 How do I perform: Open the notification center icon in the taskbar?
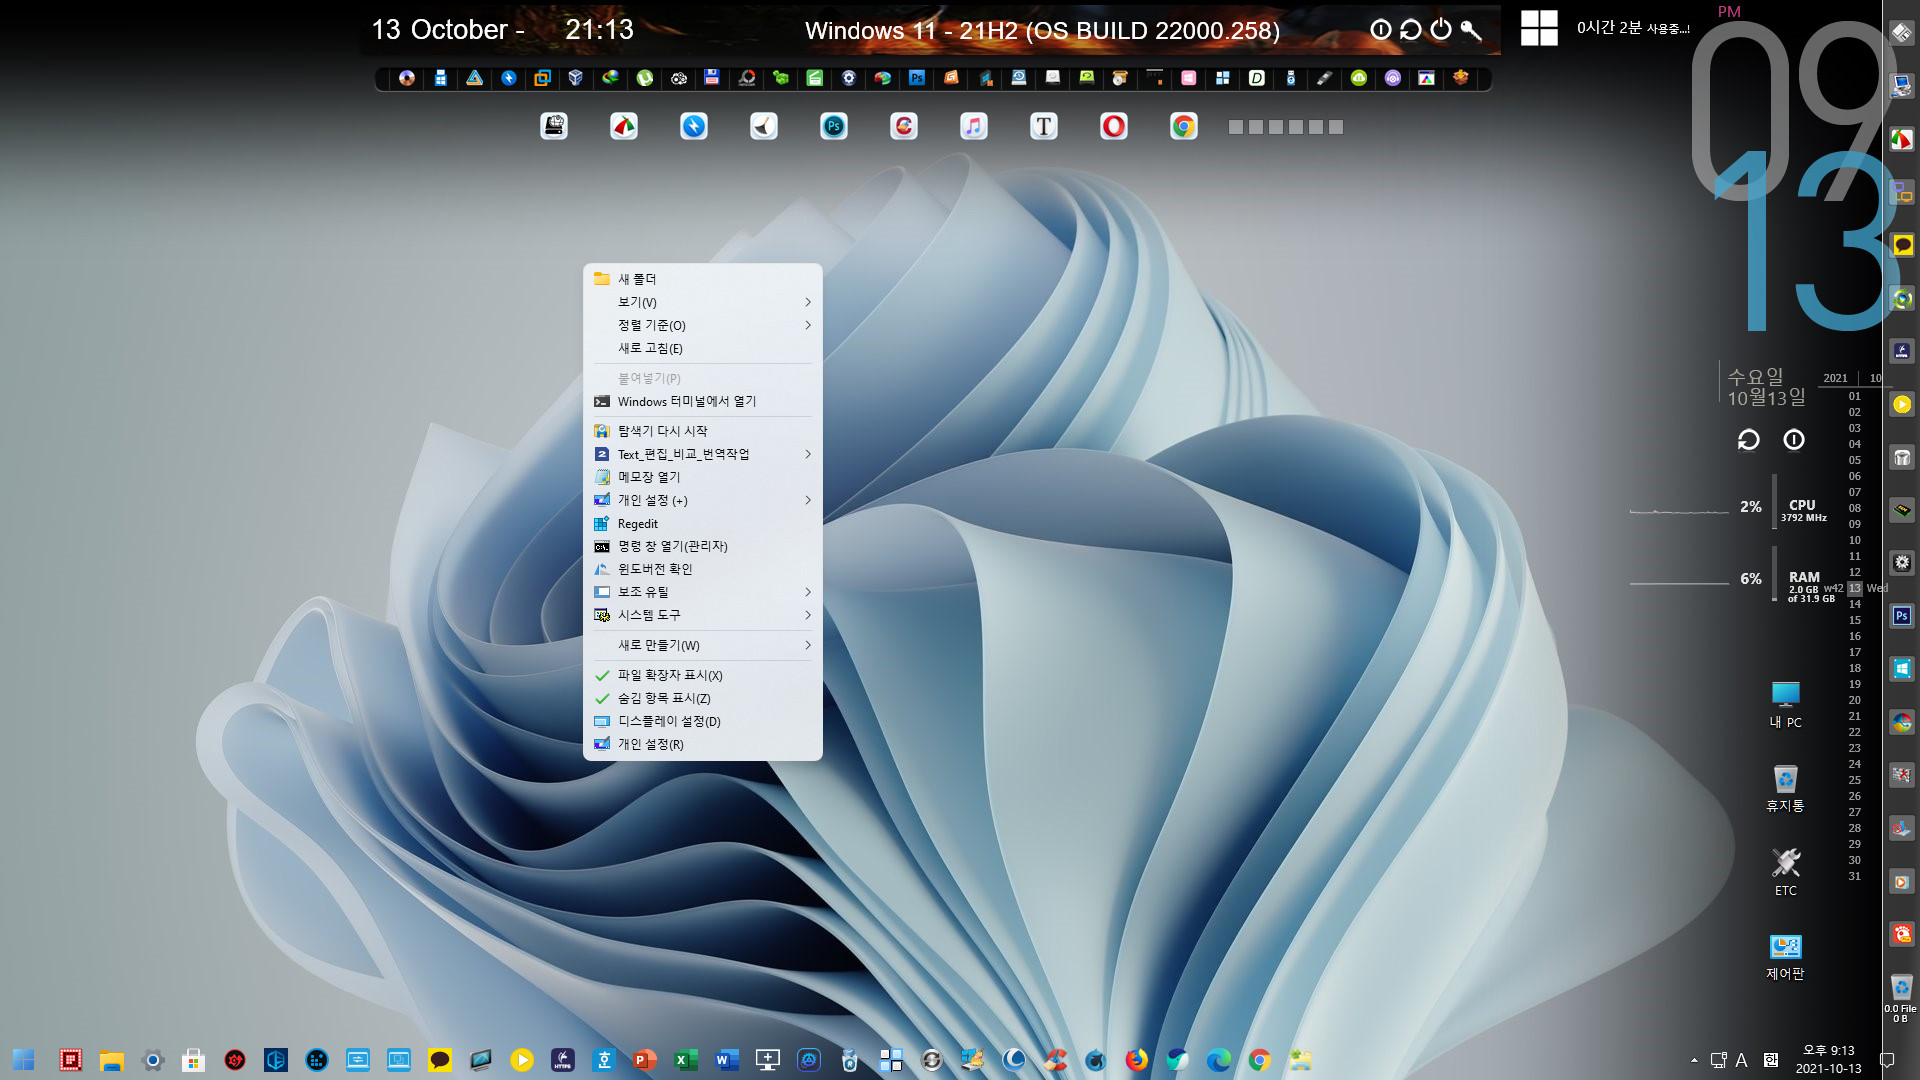click(x=1888, y=1060)
